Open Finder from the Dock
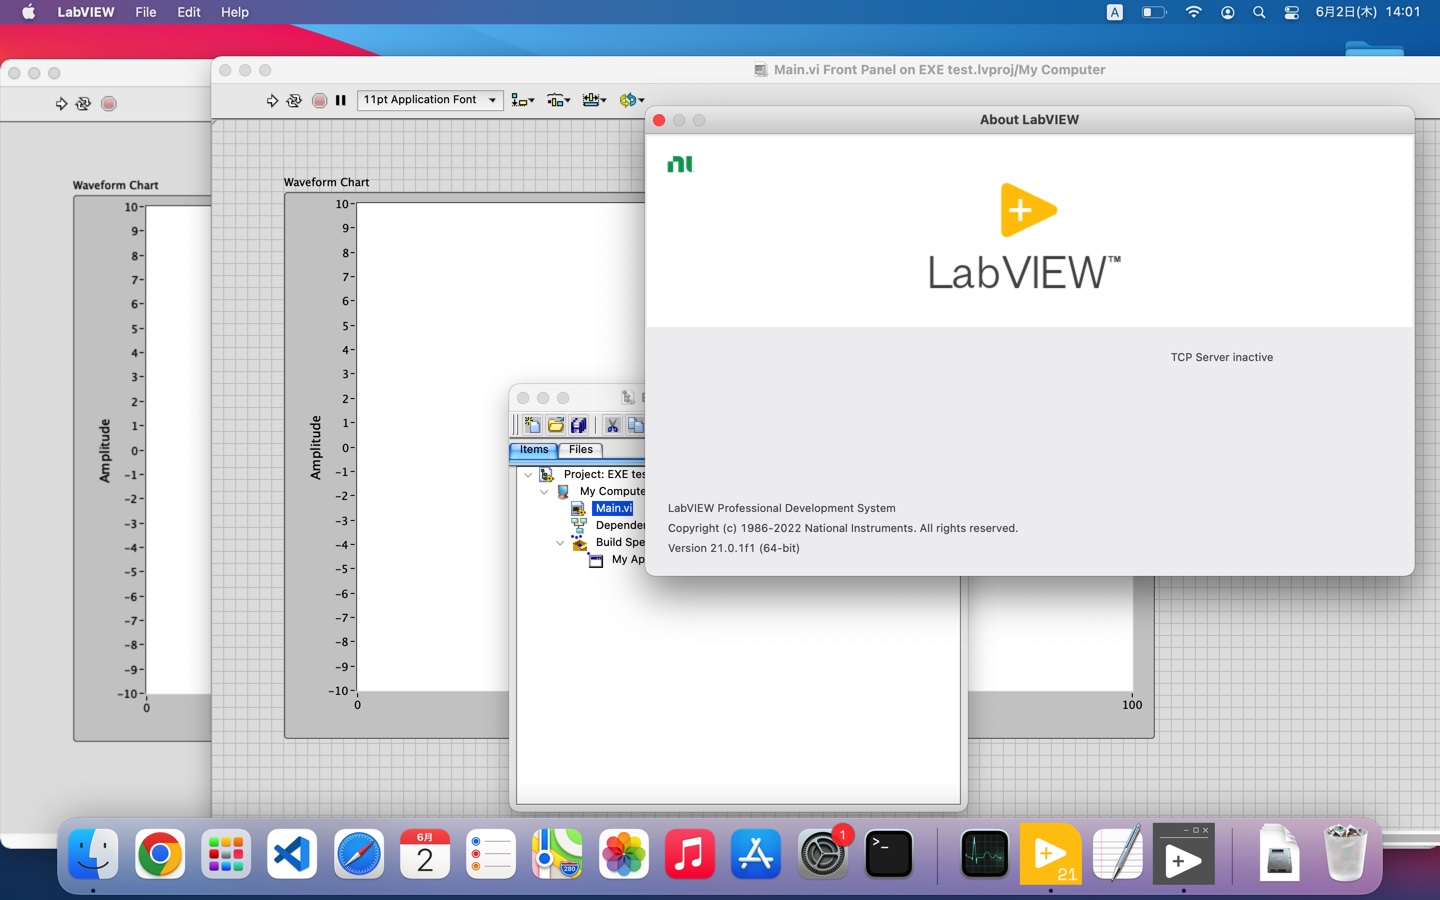The image size is (1440, 900). pyautogui.click(x=93, y=855)
